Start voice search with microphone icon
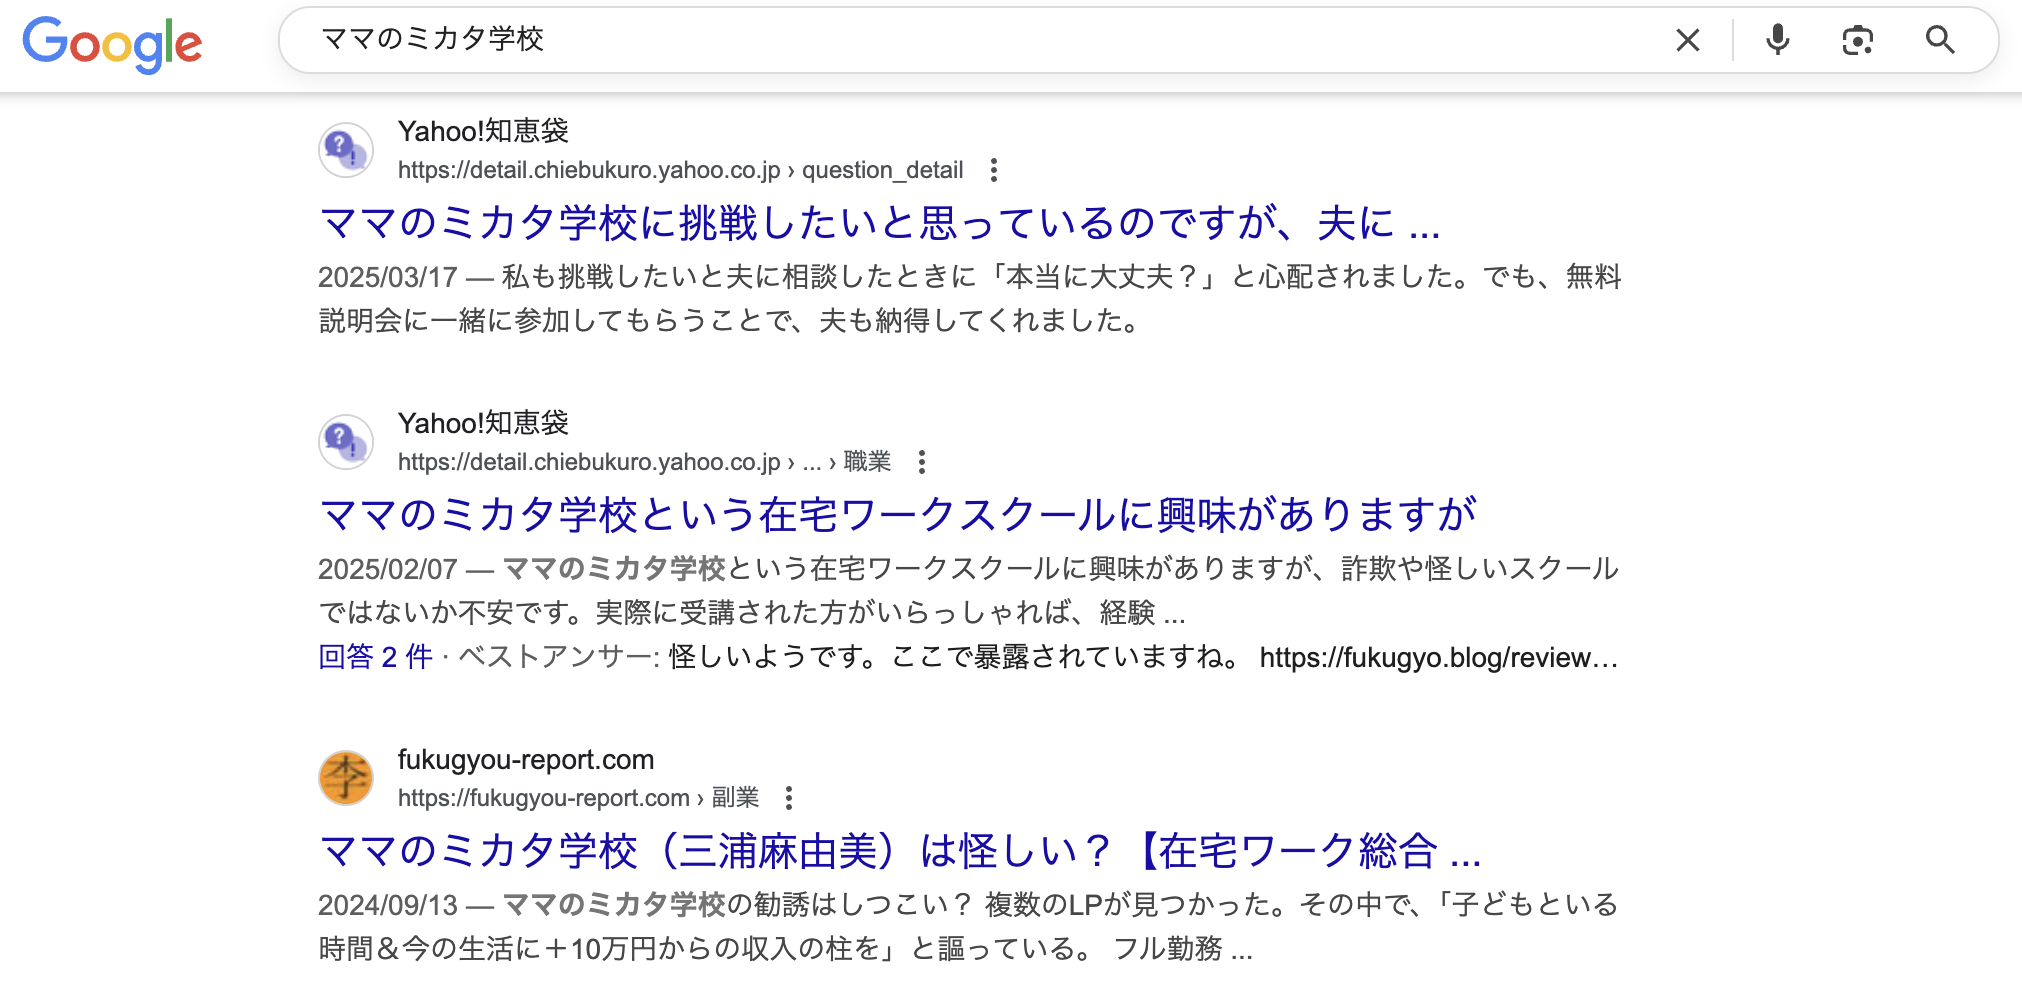This screenshot has height=988, width=2022. 1777,40
